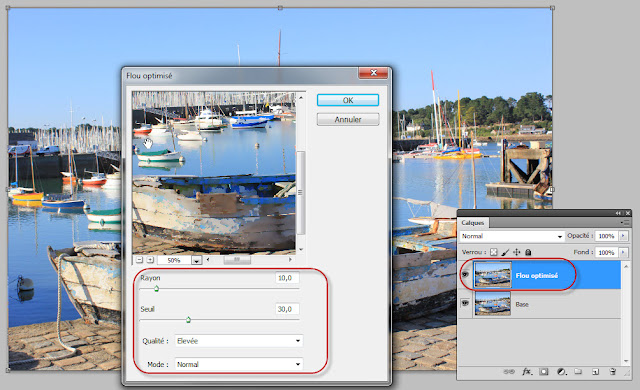
Task: Click the Rayon value field 10,0
Action: tap(287, 278)
